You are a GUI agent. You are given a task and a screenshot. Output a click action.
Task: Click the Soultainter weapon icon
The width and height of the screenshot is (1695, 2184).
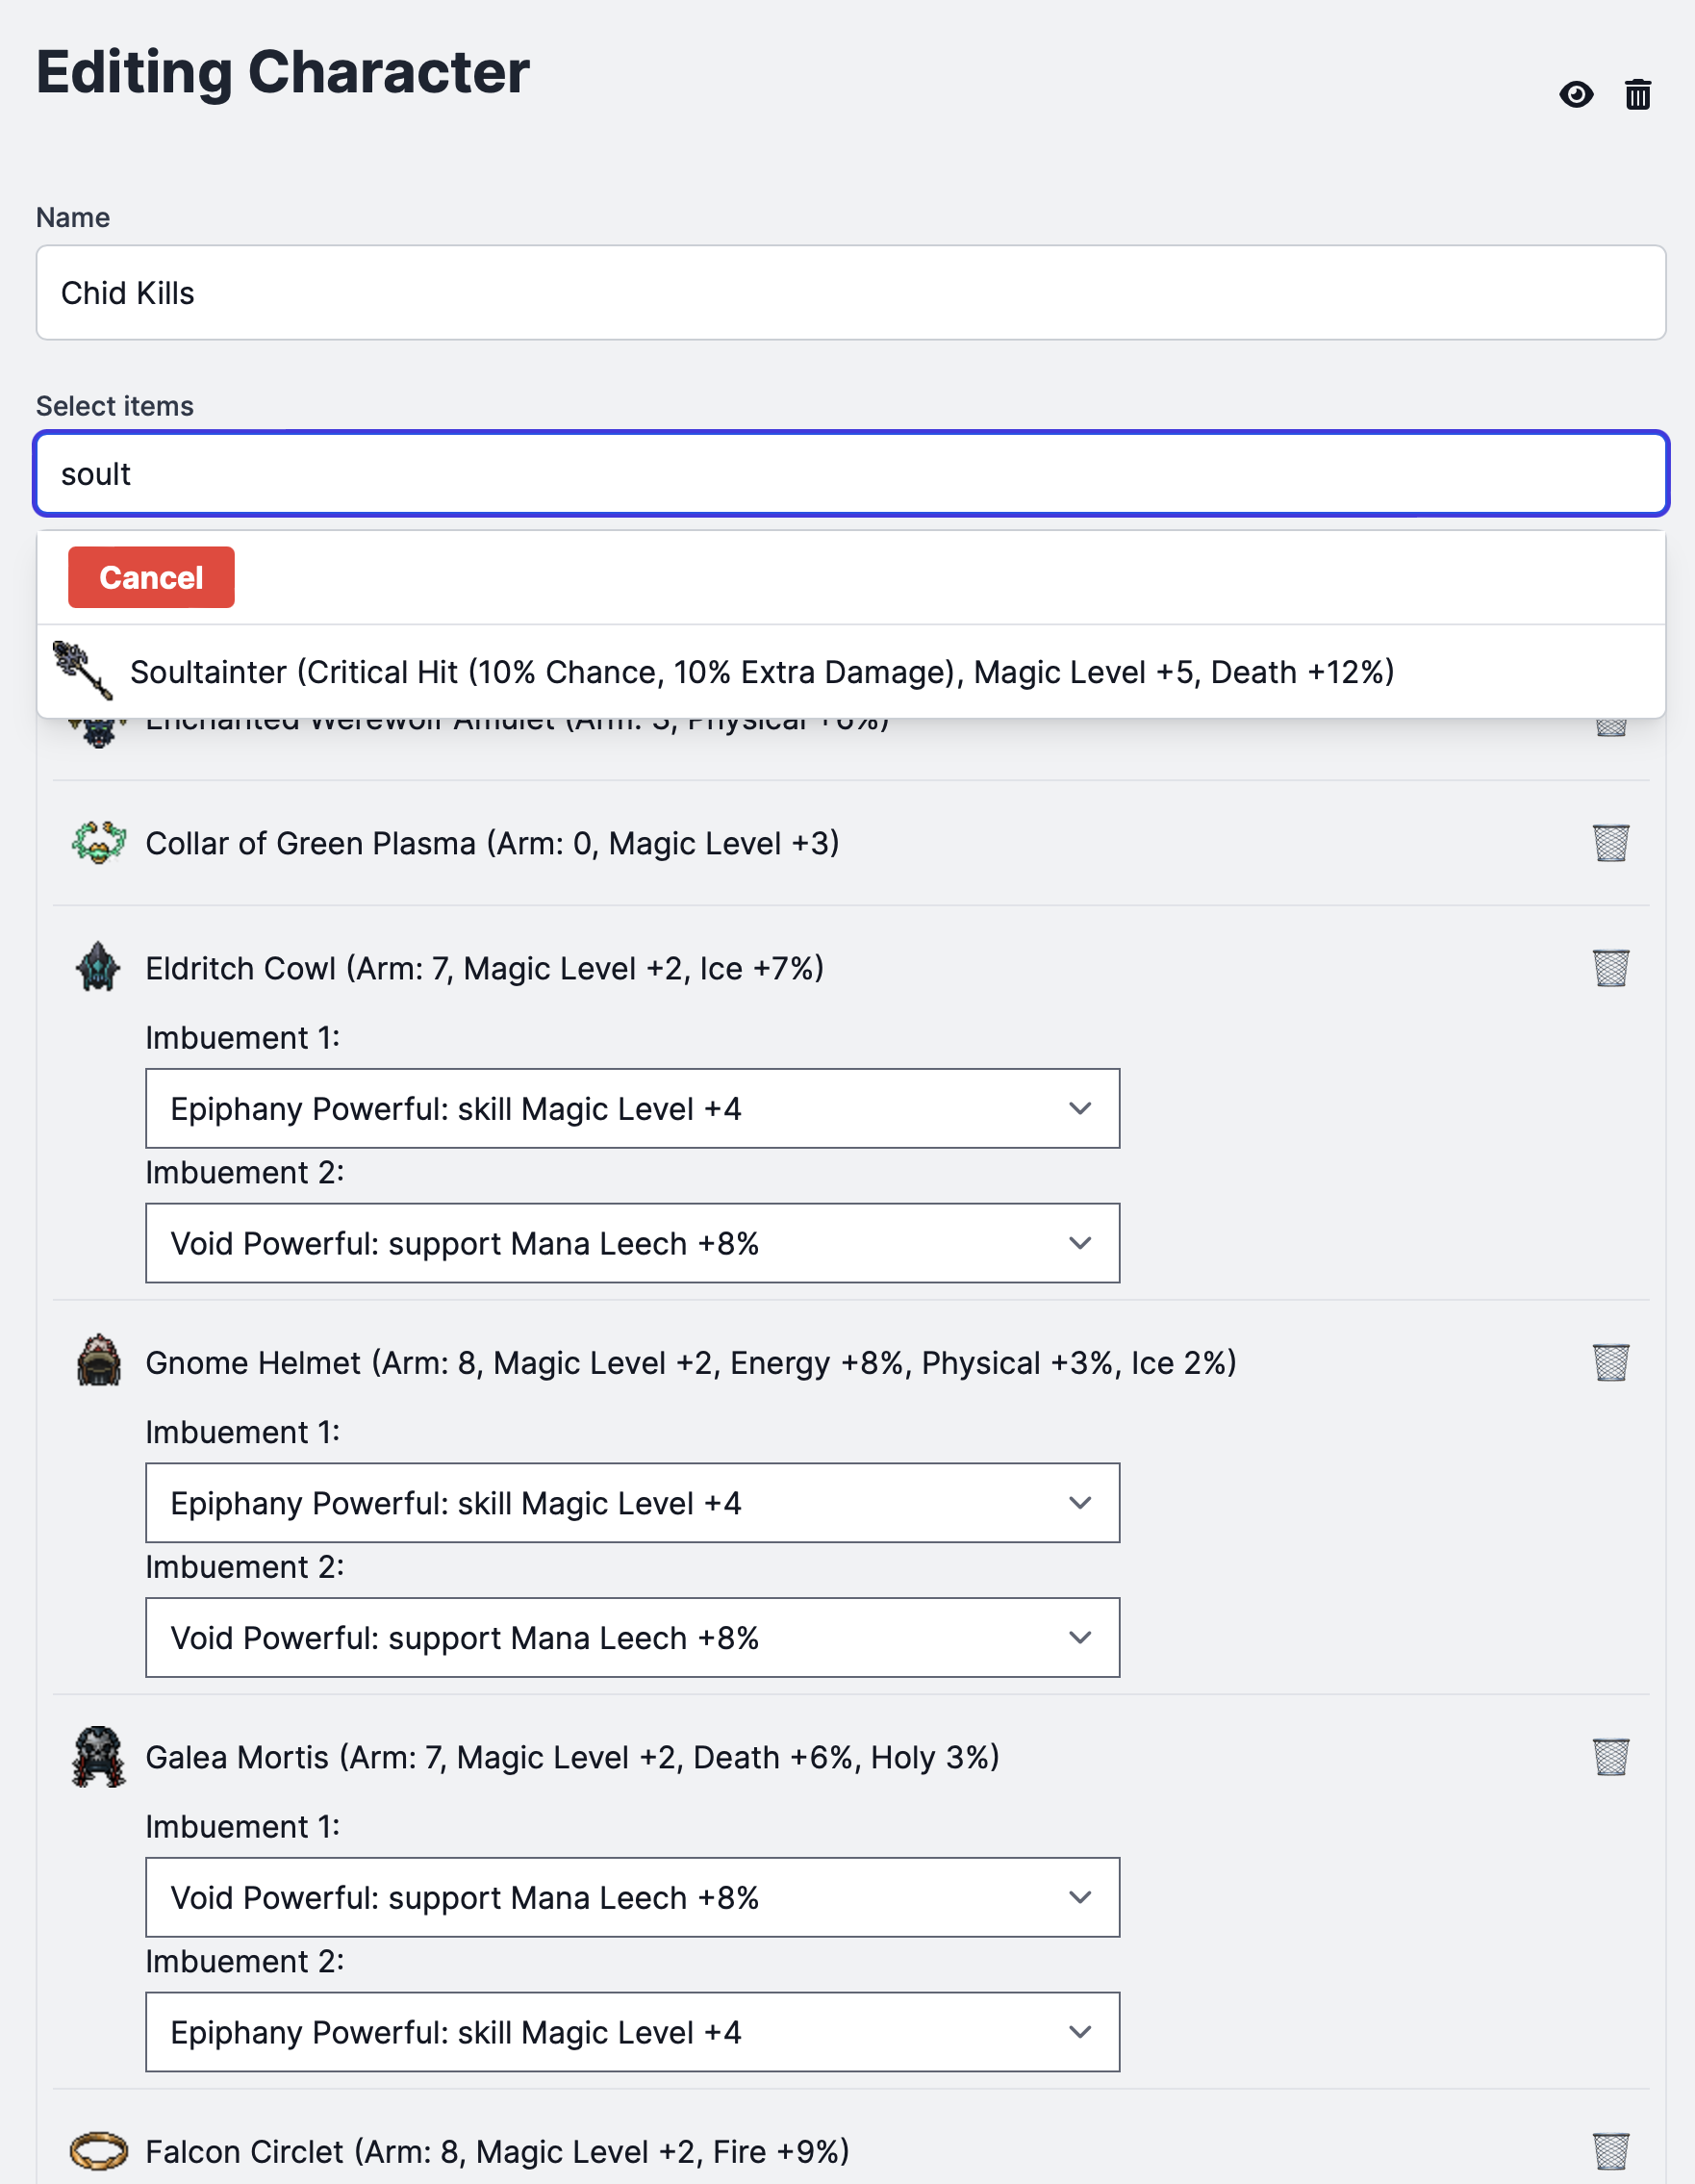[x=82, y=671]
